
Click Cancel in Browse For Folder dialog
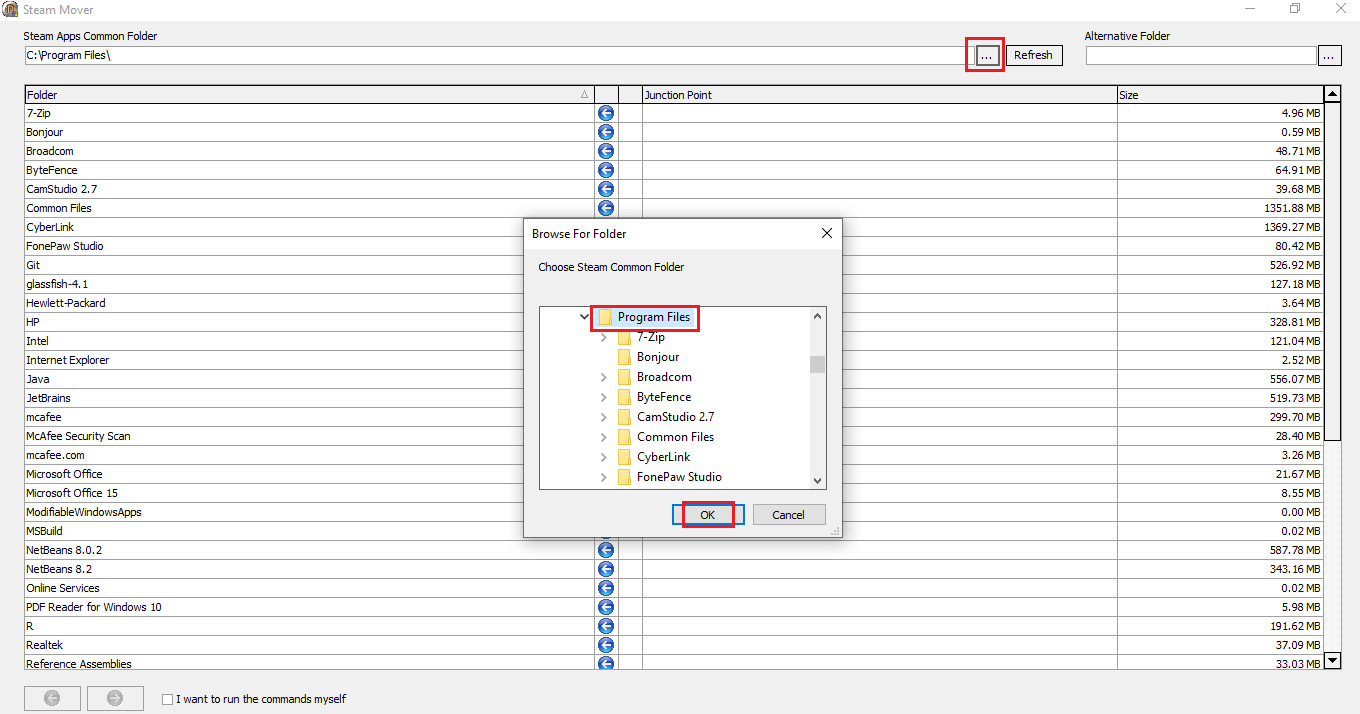tap(788, 515)
